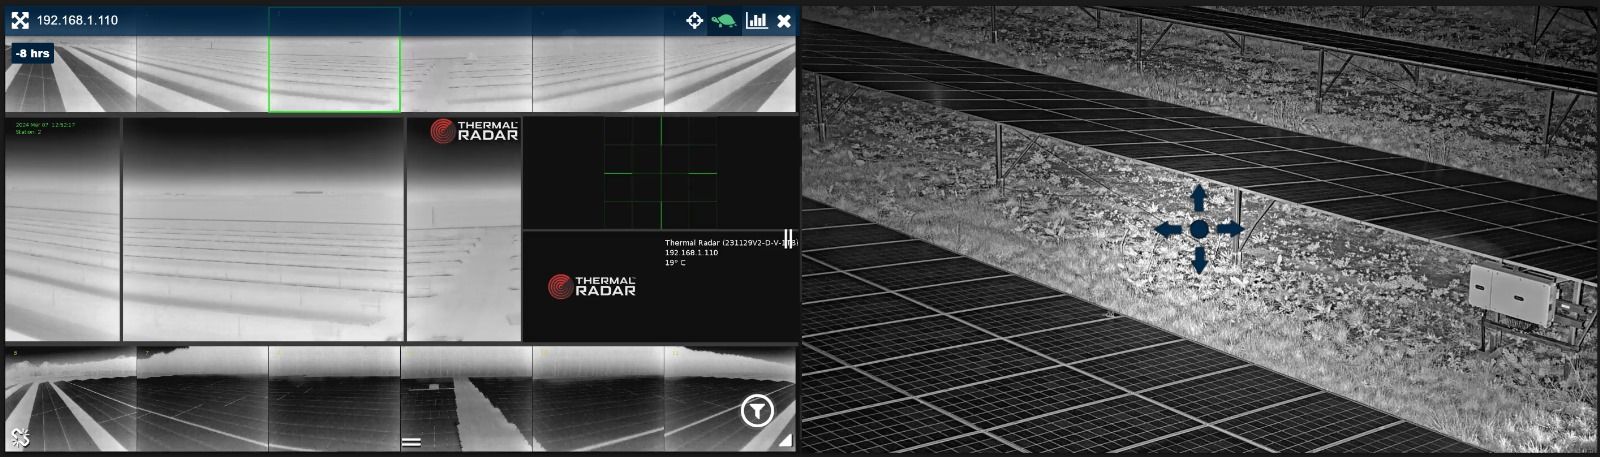Select the first bottom panorama segment
Image resolution: width=1600 pixels, height=457 pixels.
pyautogui.click(x=70, y=398)
